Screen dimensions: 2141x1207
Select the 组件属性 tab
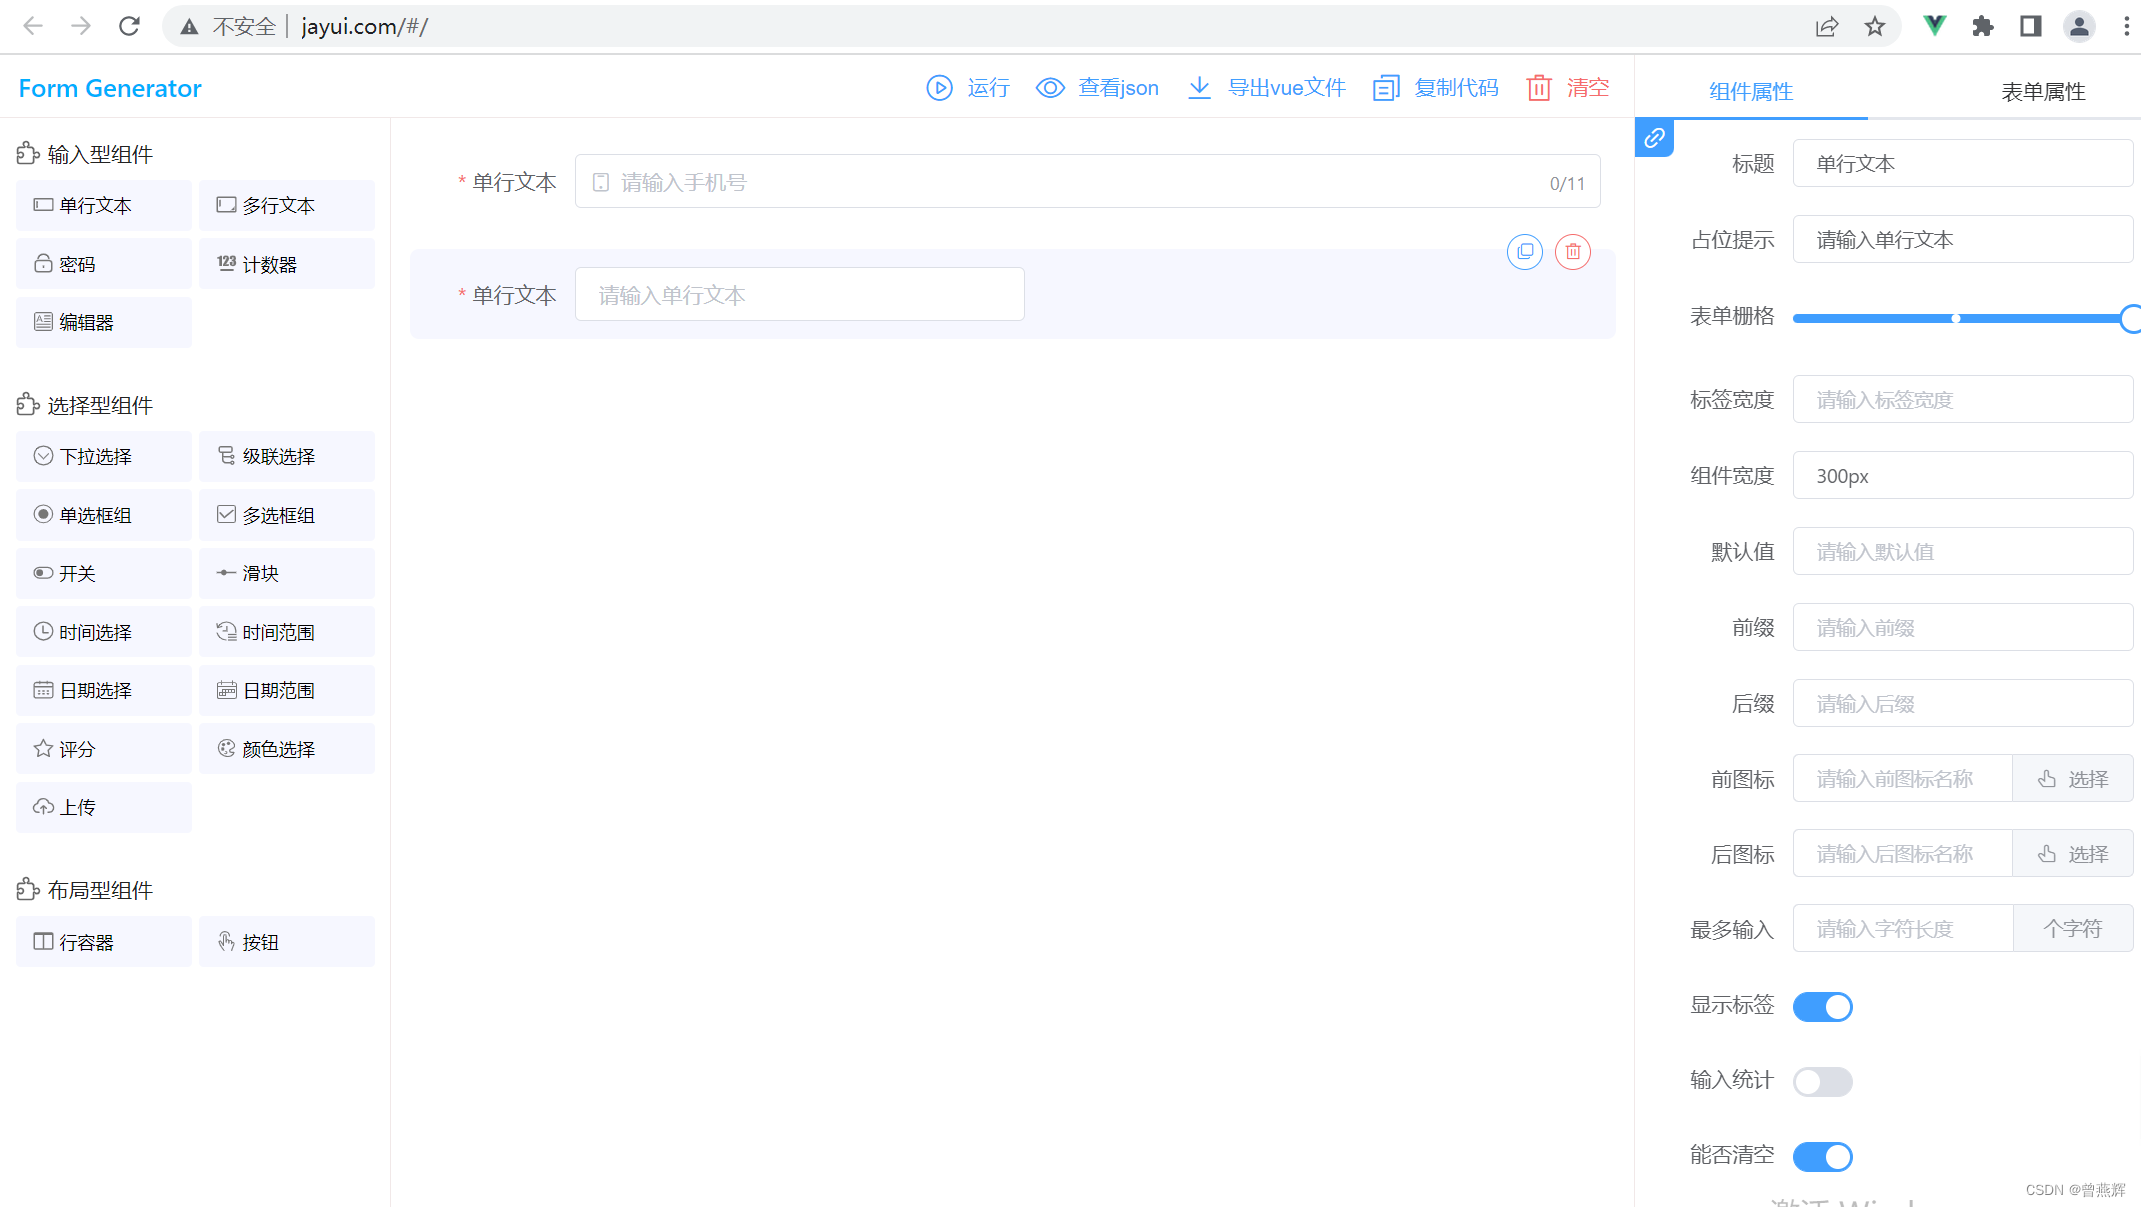(1751, 91)
